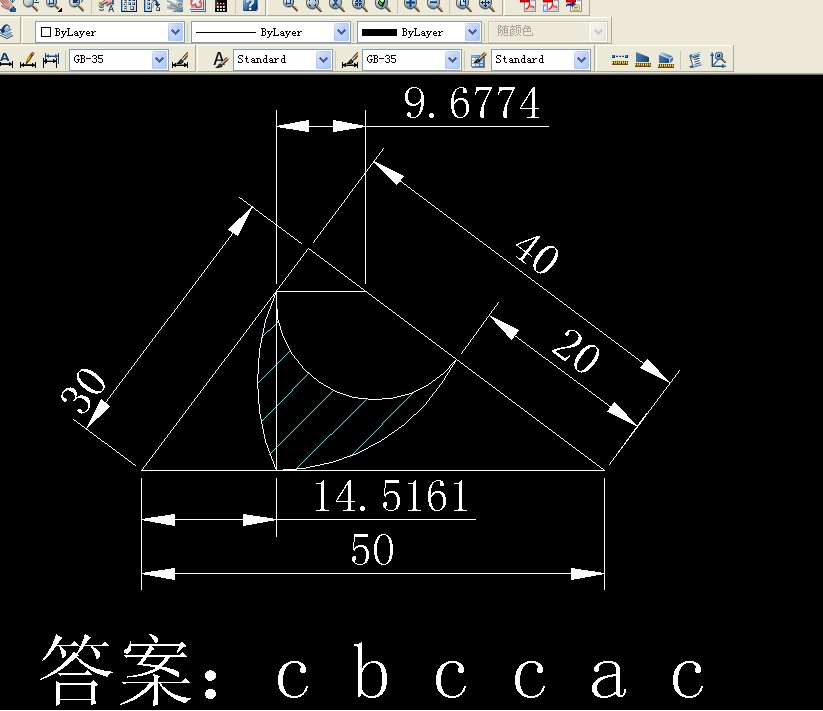Click the Zoom Out minus magnifier
The image size is (823, 711).
coord(434,5)
